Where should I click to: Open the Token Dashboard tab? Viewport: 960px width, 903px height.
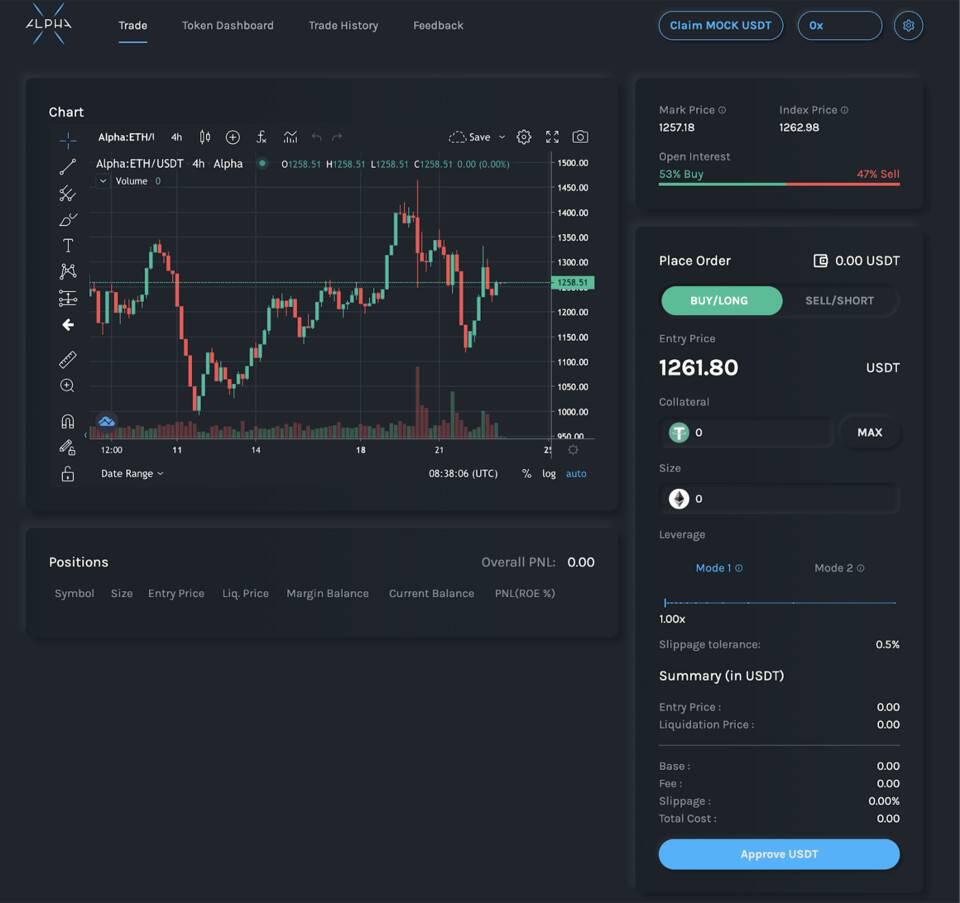tap(228, 26)
